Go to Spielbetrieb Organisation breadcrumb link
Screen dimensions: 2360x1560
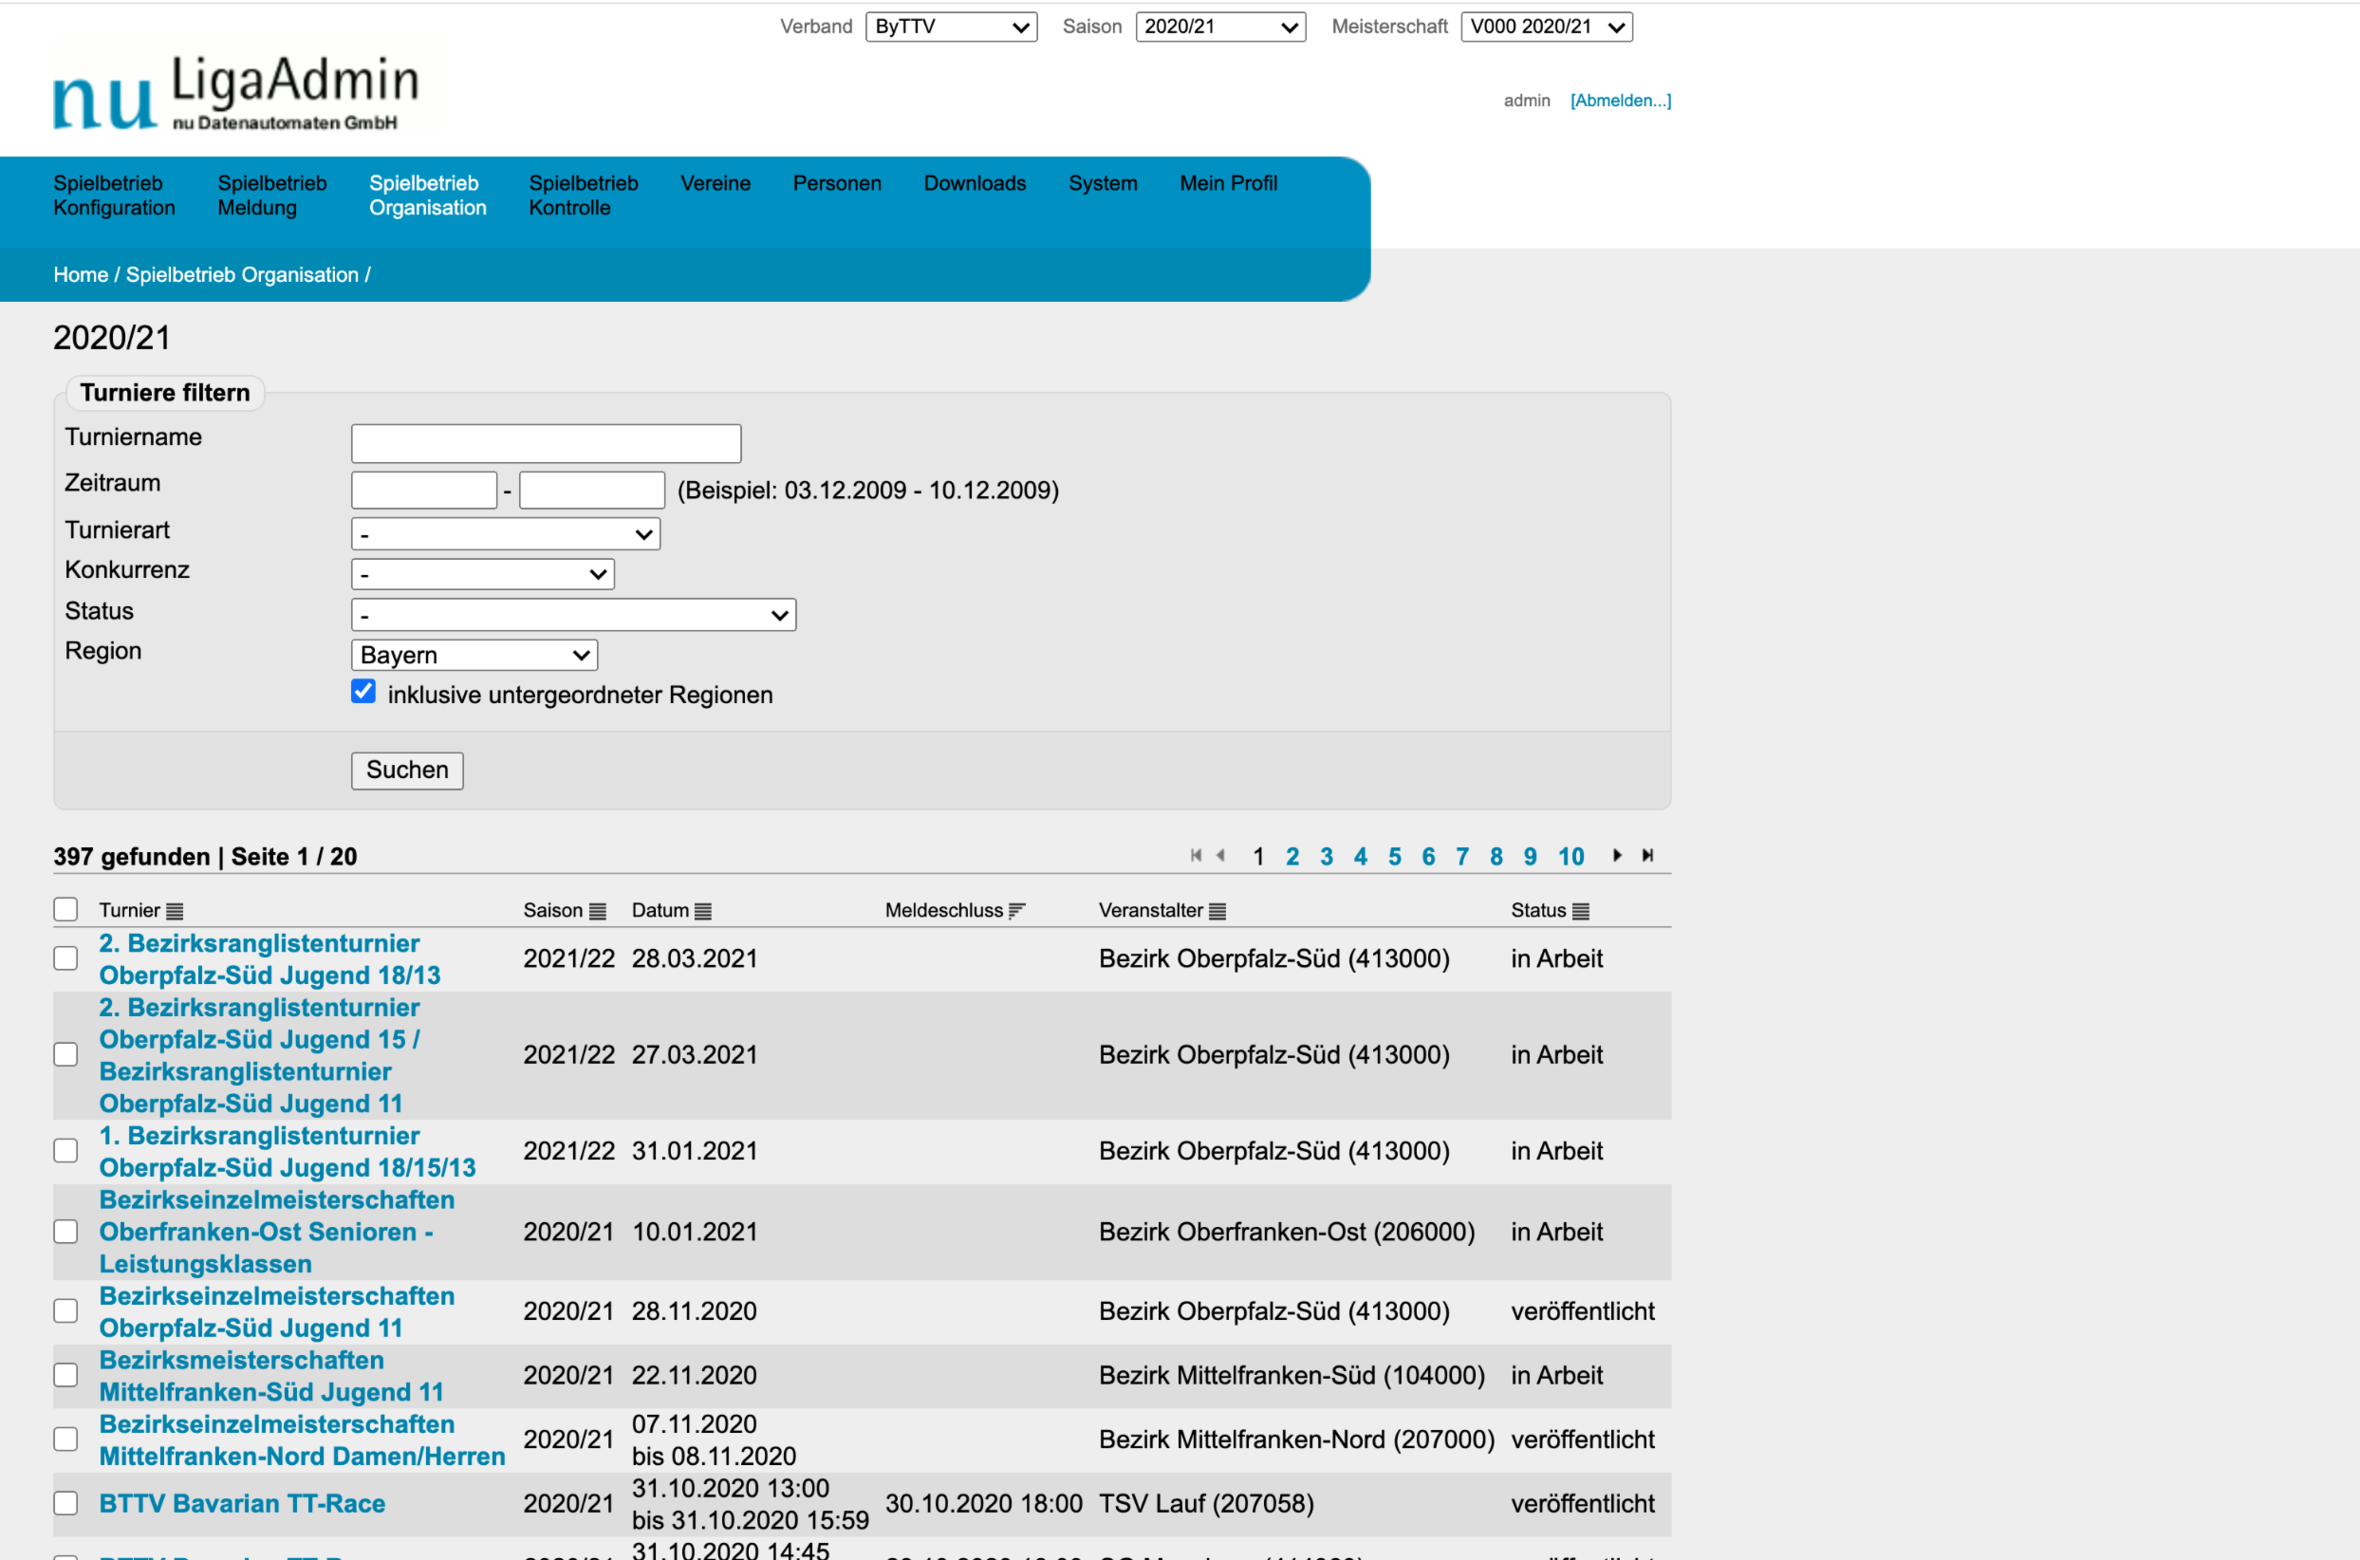click(242, 275)
